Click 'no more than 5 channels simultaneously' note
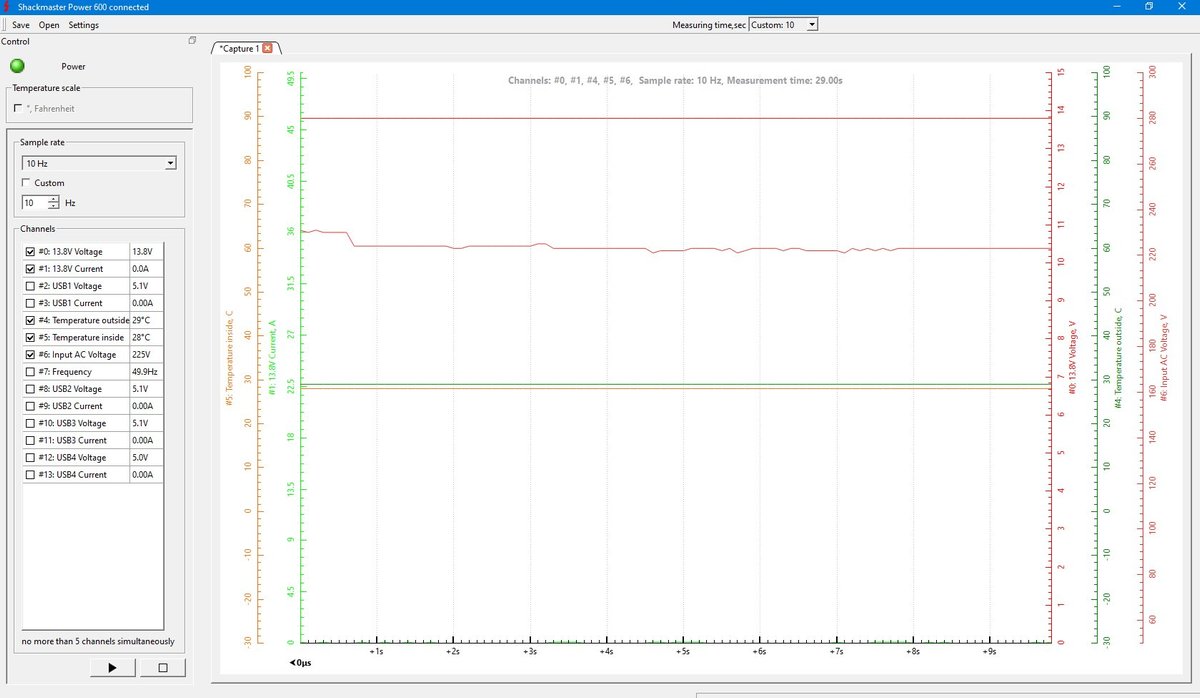 coord(97,641)
